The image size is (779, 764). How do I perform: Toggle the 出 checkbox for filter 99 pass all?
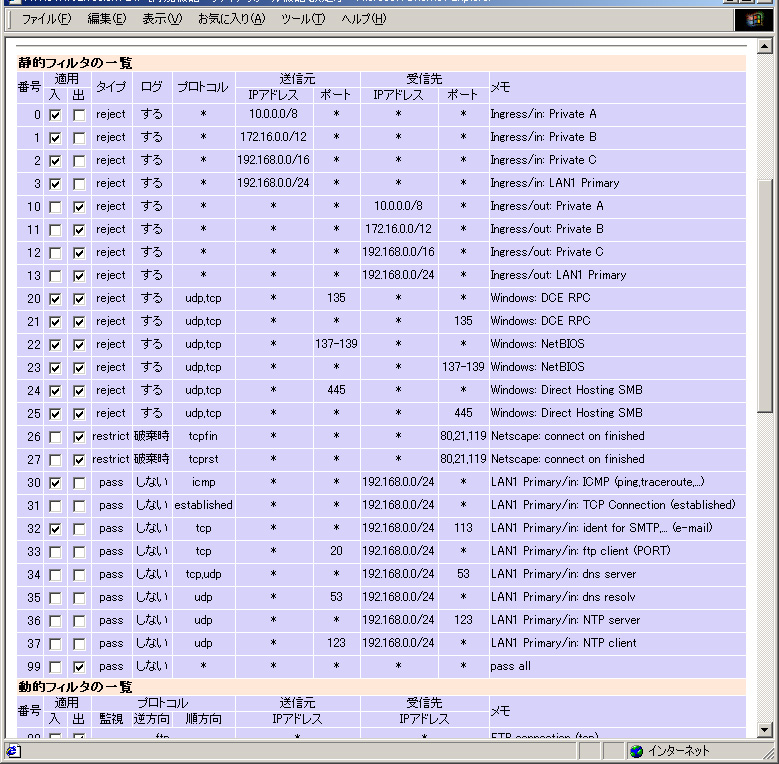[79, 667]
